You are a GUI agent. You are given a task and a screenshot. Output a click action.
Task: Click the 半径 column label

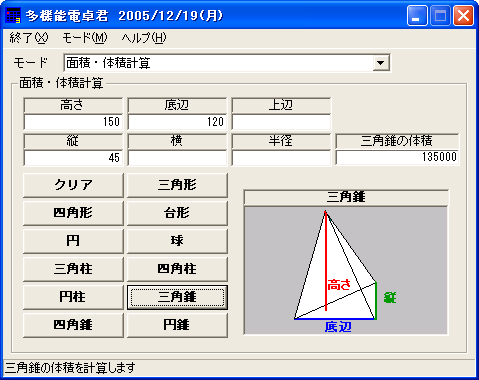(x=281, y=141)
